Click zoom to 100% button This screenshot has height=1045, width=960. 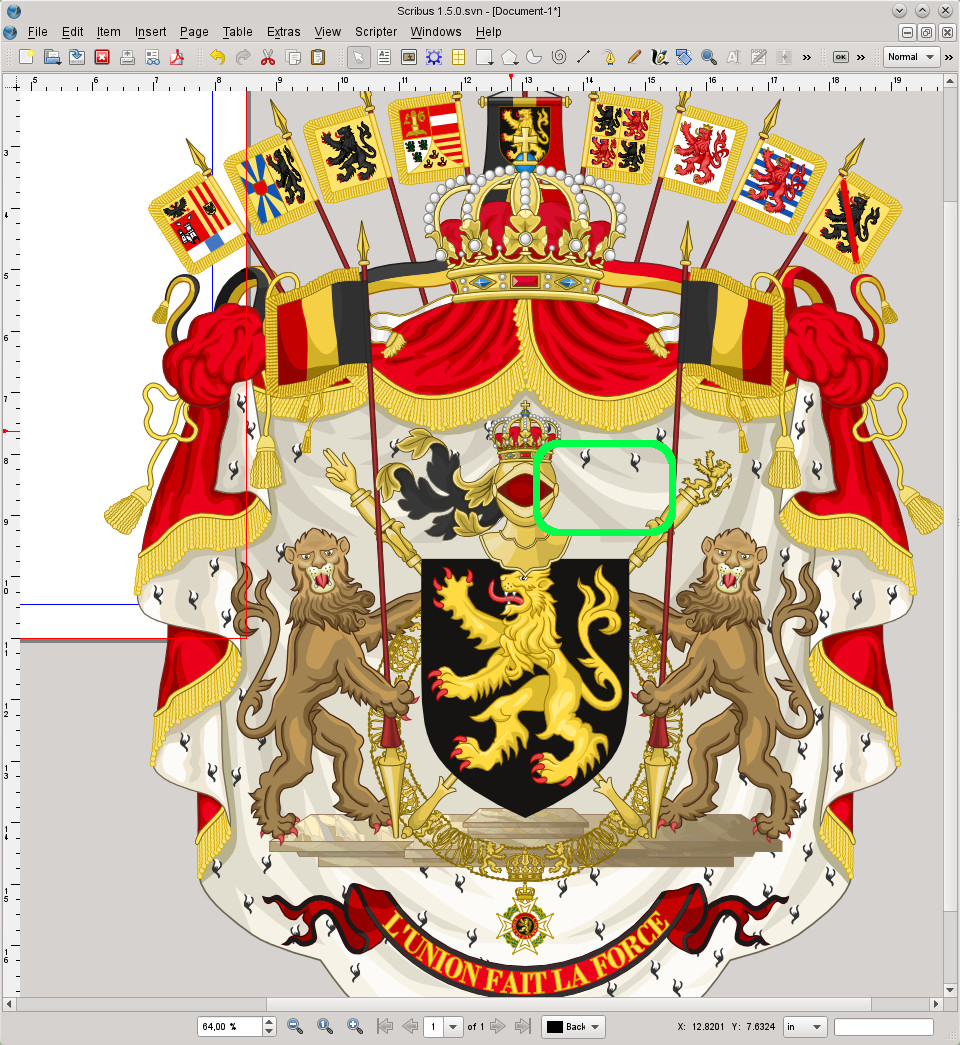tap(325, 1026)
